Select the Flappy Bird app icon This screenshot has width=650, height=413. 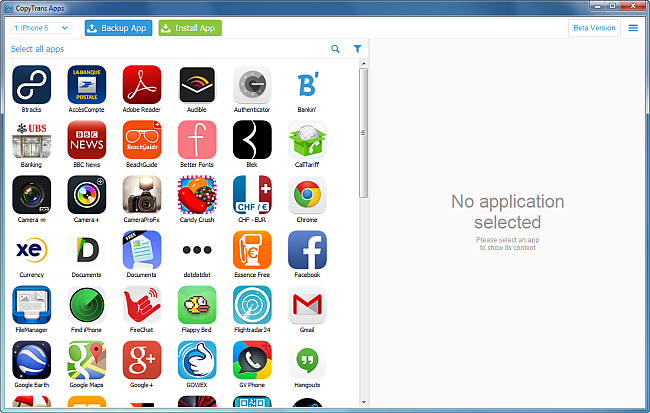(197, 305)
